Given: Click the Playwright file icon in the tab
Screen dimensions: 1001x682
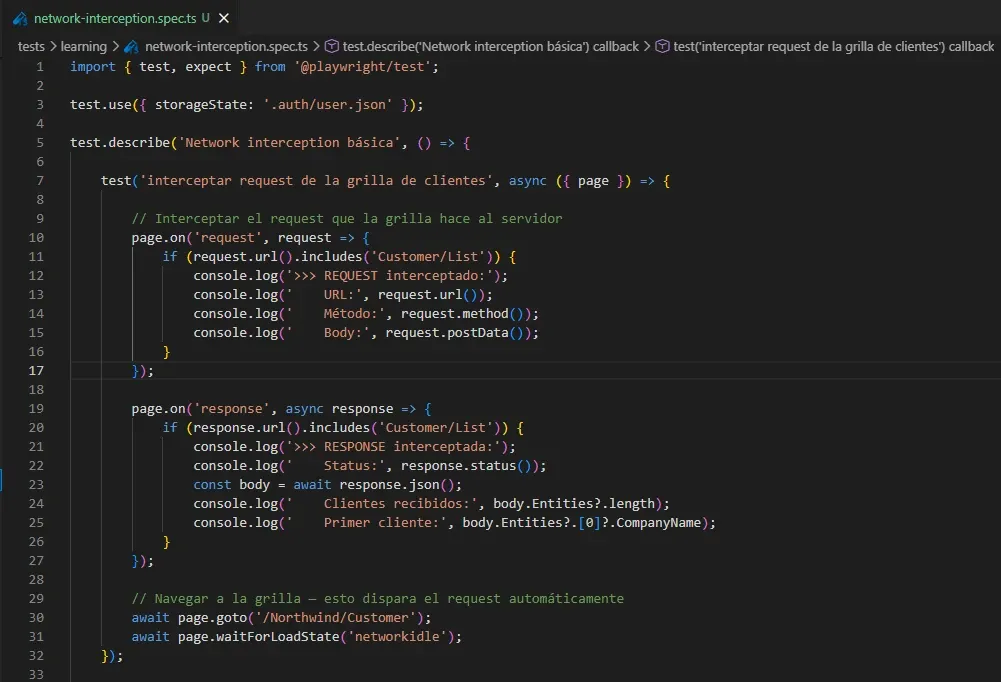Looking at the screenshot, I should click(20, 19).
